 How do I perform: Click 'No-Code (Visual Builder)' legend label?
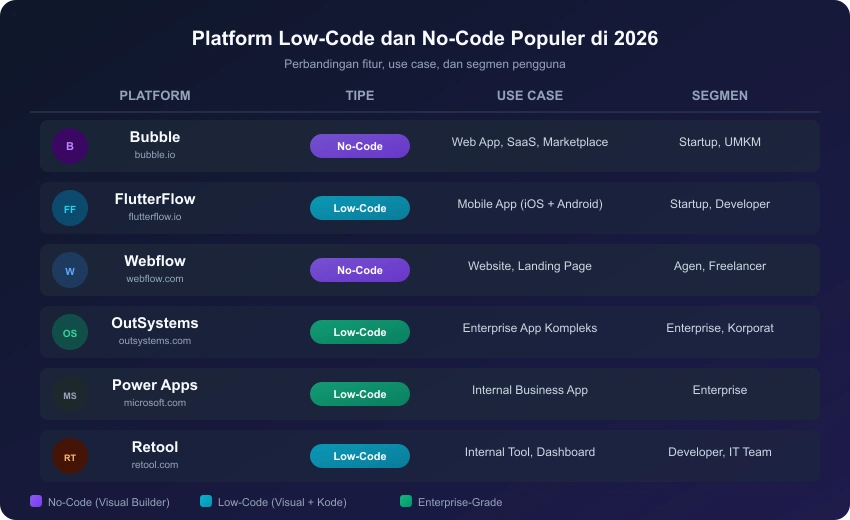[x=109, y=502]
